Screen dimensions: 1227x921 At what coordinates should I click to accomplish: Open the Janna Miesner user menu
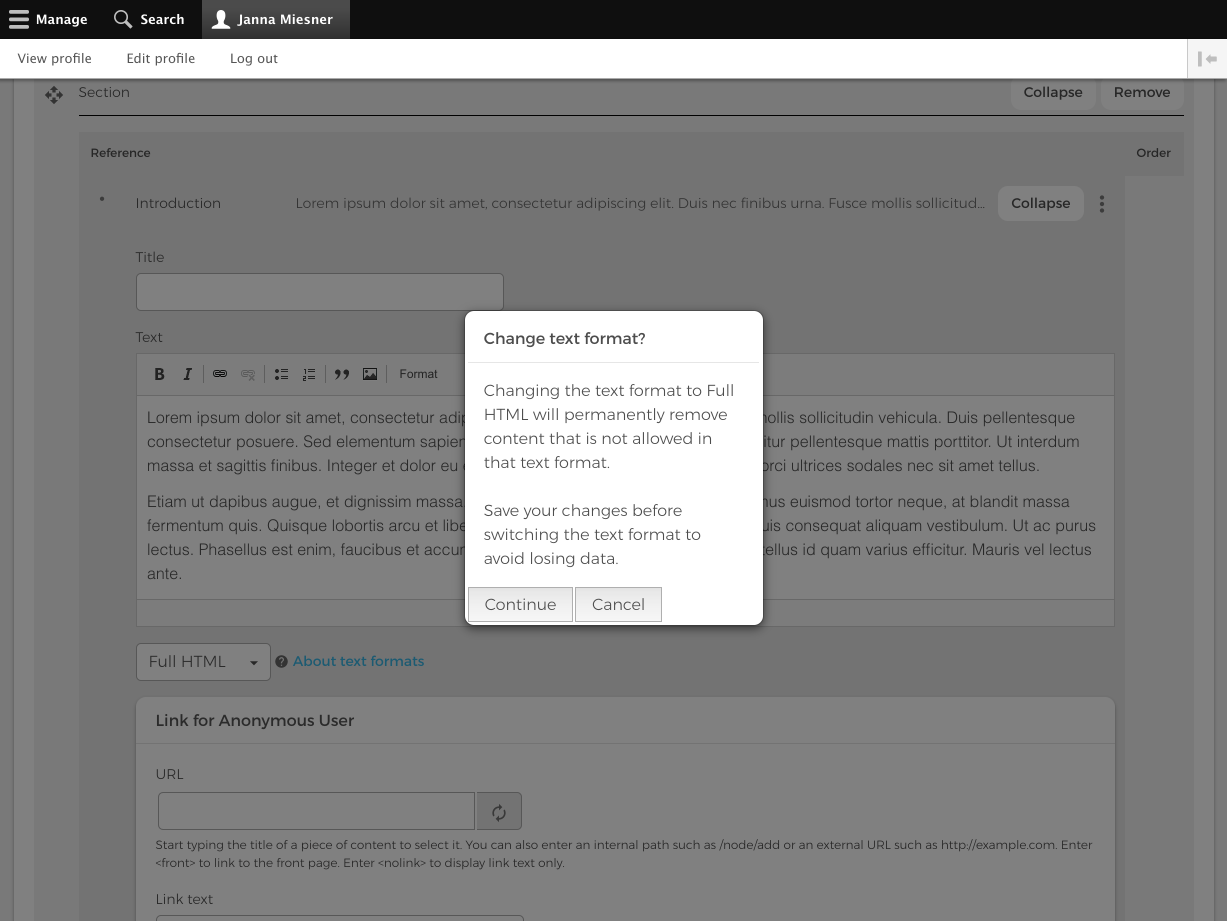point(275,19)
